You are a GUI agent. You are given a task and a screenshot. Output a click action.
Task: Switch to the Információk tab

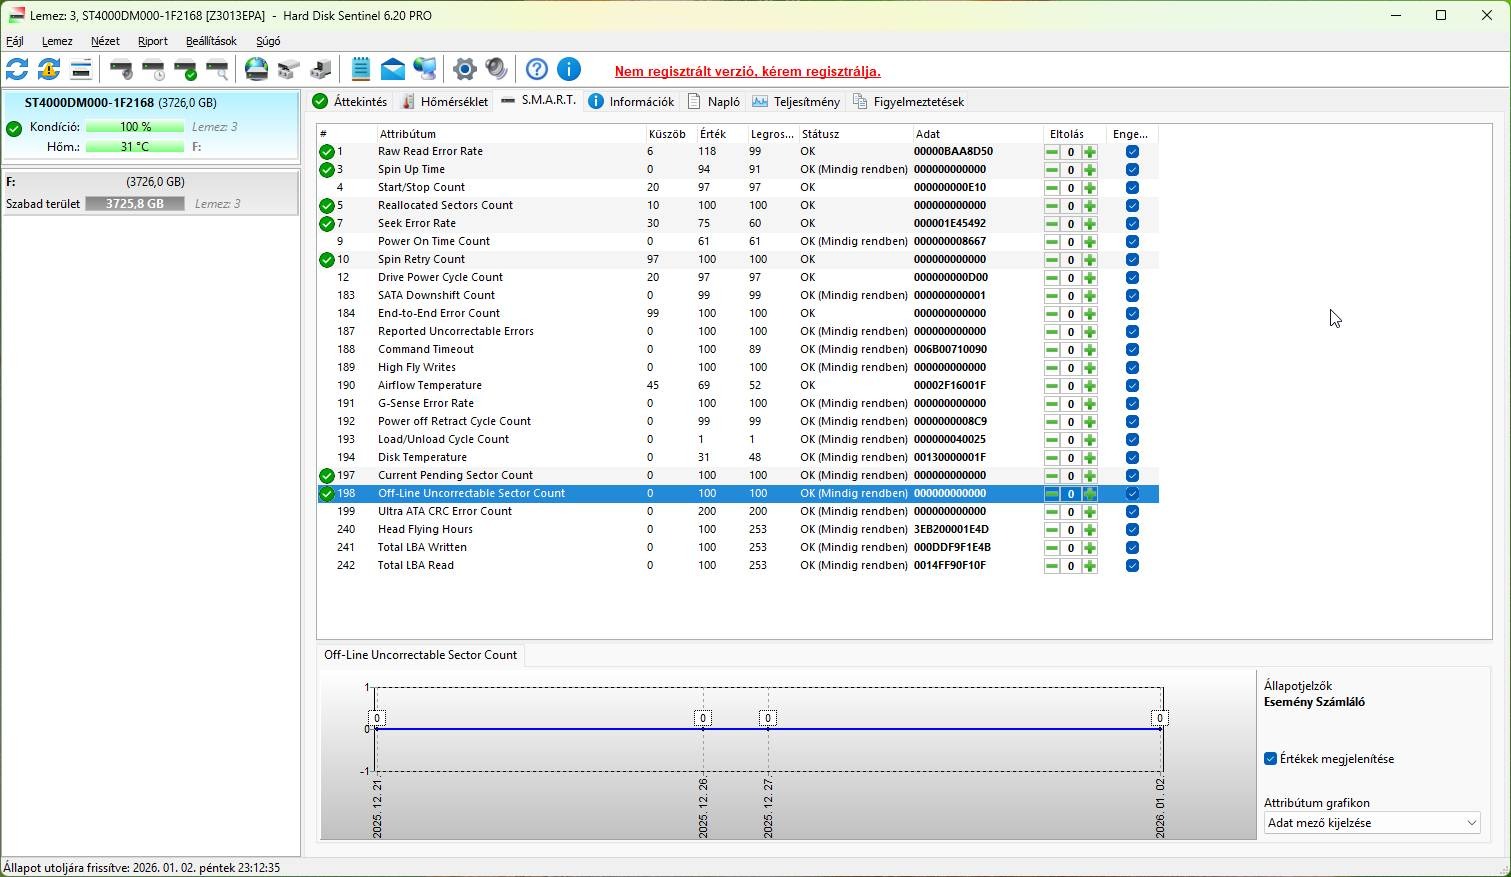[x=631, y=102]
